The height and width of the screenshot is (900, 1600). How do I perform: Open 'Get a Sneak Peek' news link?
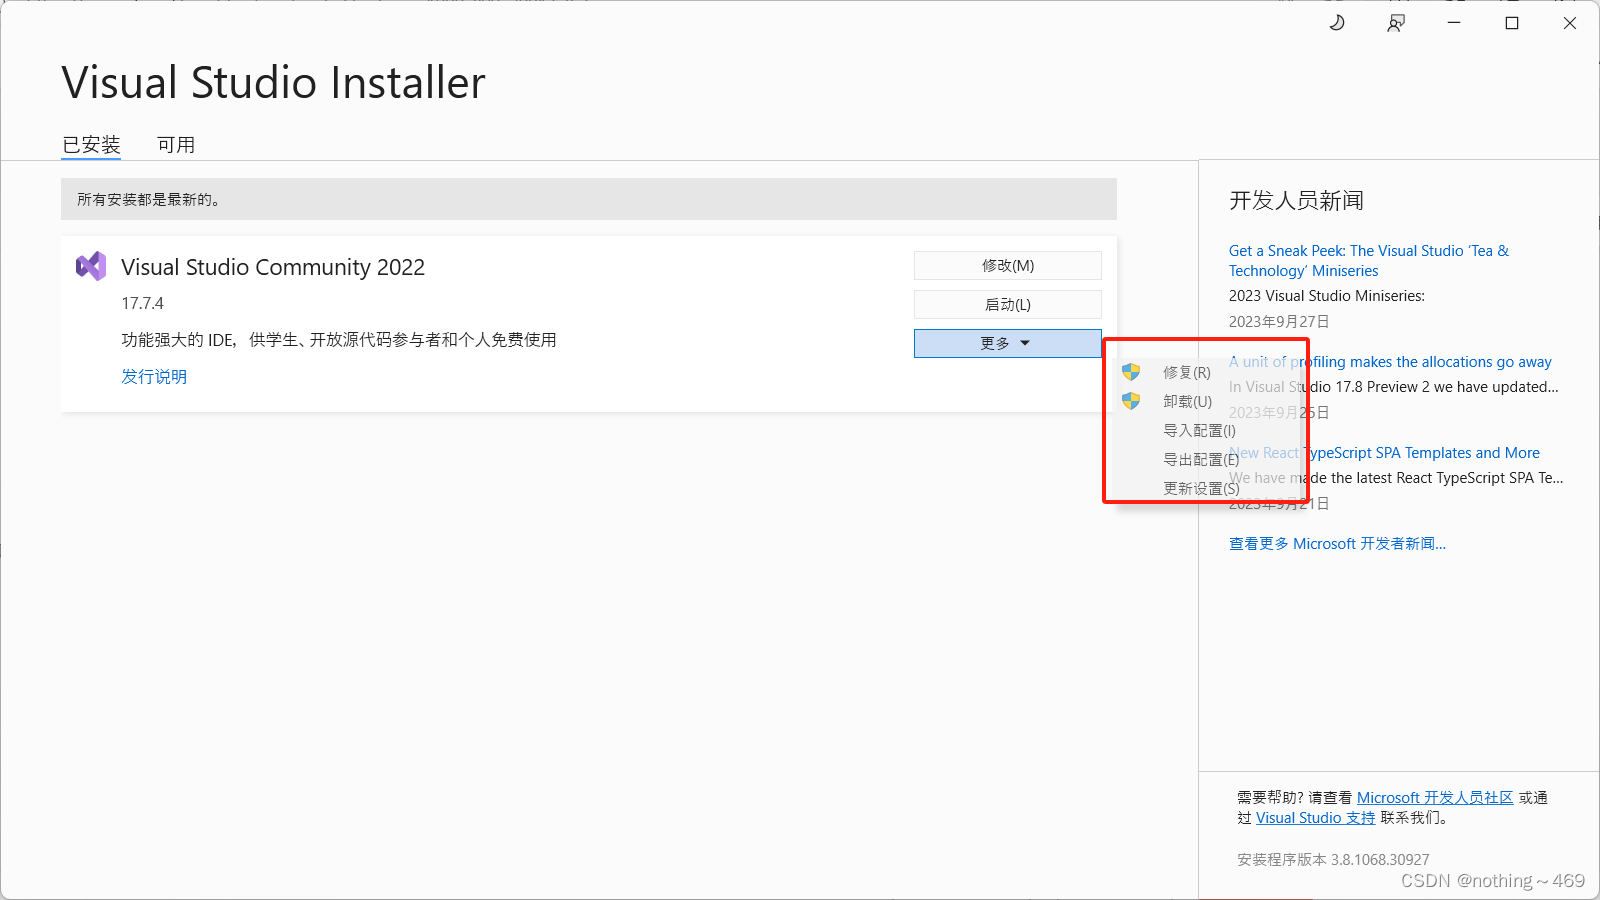[x=1369, y=261]
